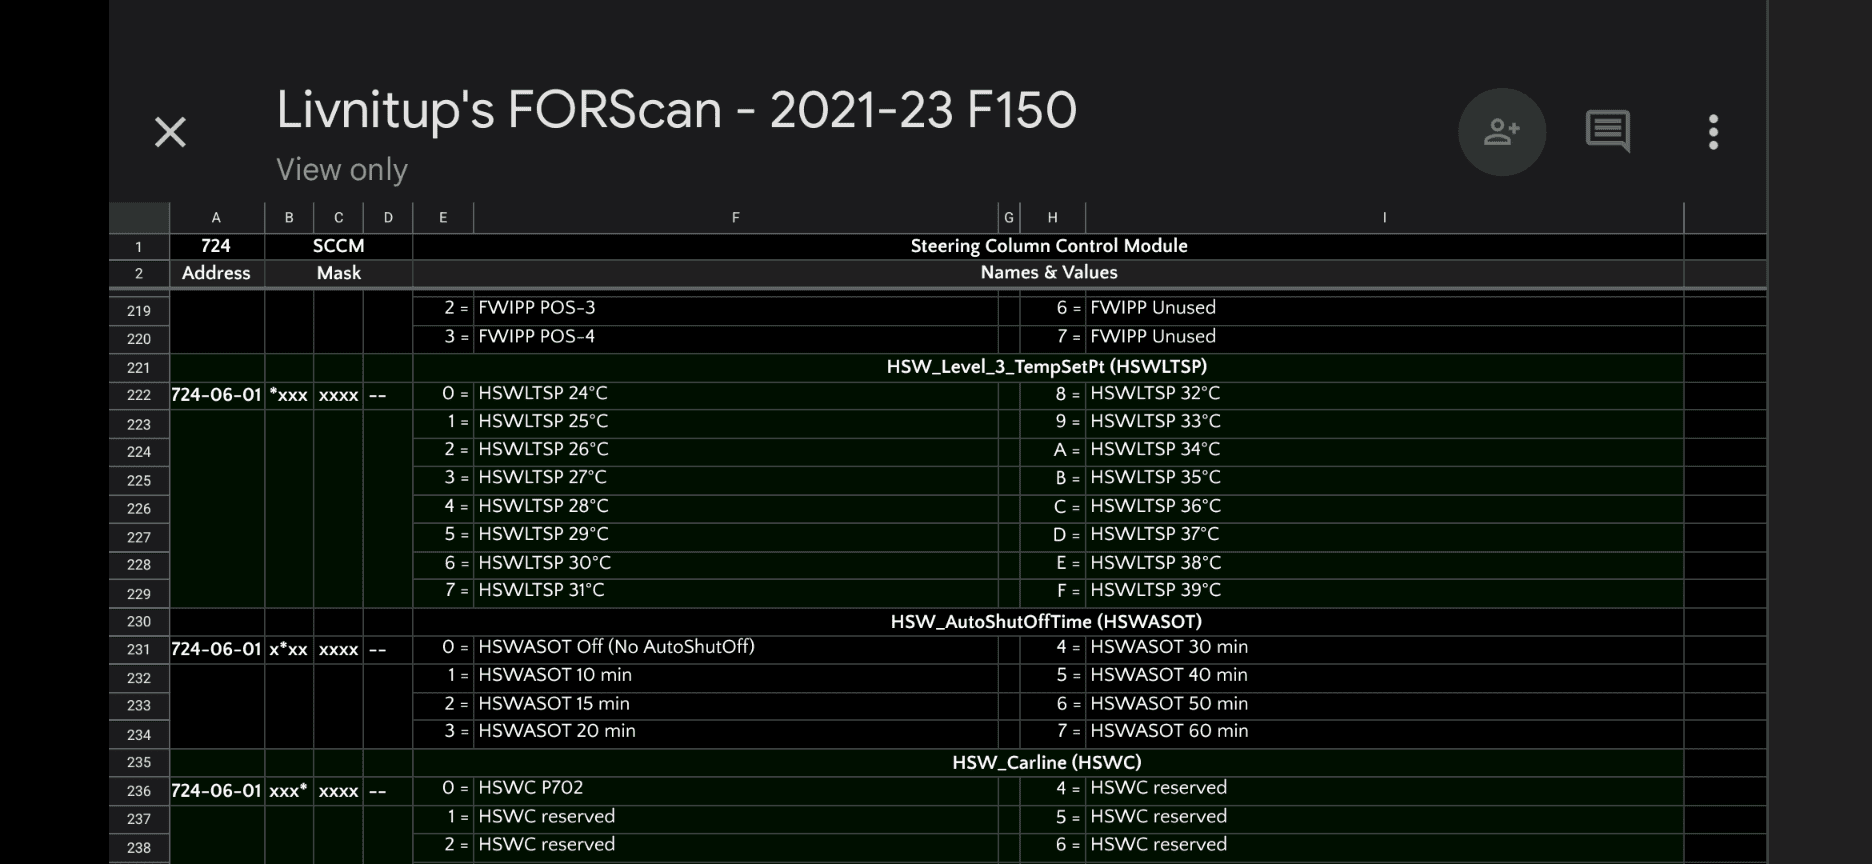The image size is (1872, 864).
Task: Click FWIPP Unused cell for value 7
Action: click(1384, 337)
